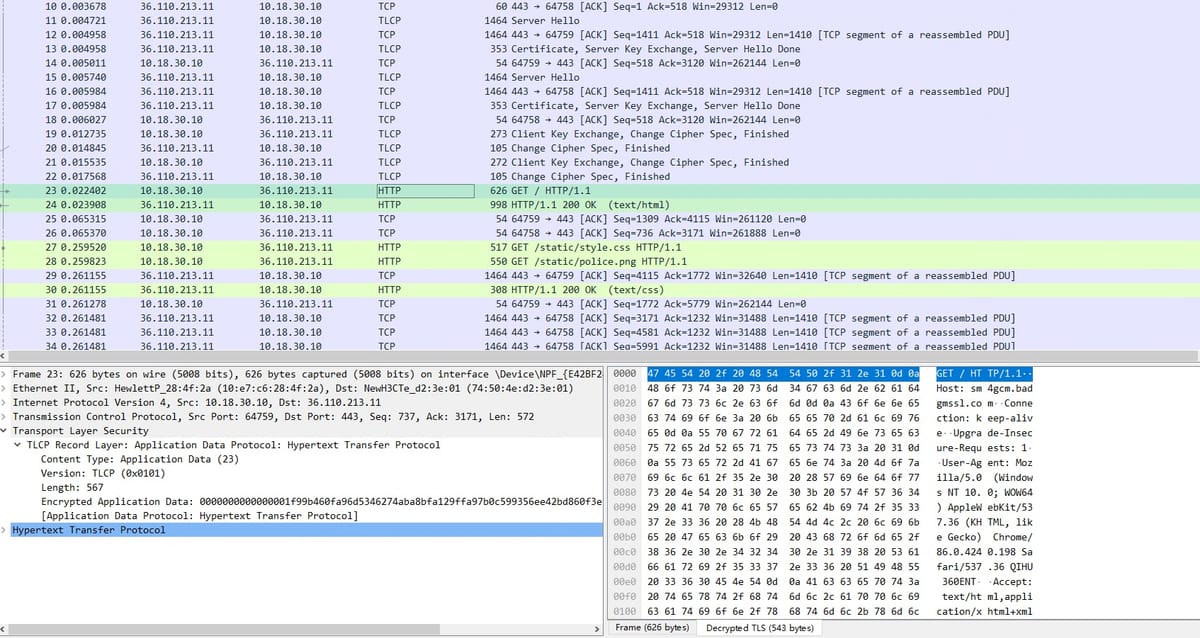The image size is (1200, 638).
Task: Collapse the Transport Layer Security node
Action: [5, 431]
